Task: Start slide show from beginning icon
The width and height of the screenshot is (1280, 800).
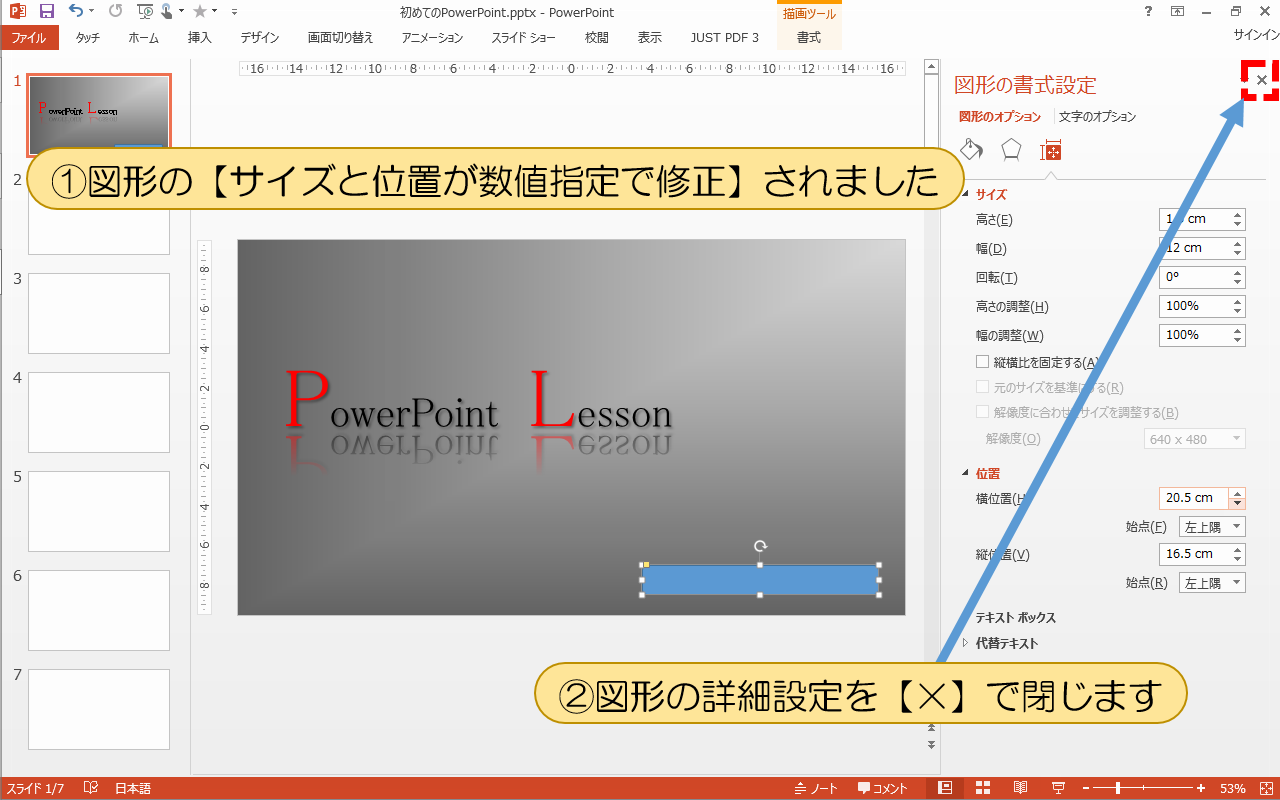Action: pyautogui.click(x=144, y=12)
